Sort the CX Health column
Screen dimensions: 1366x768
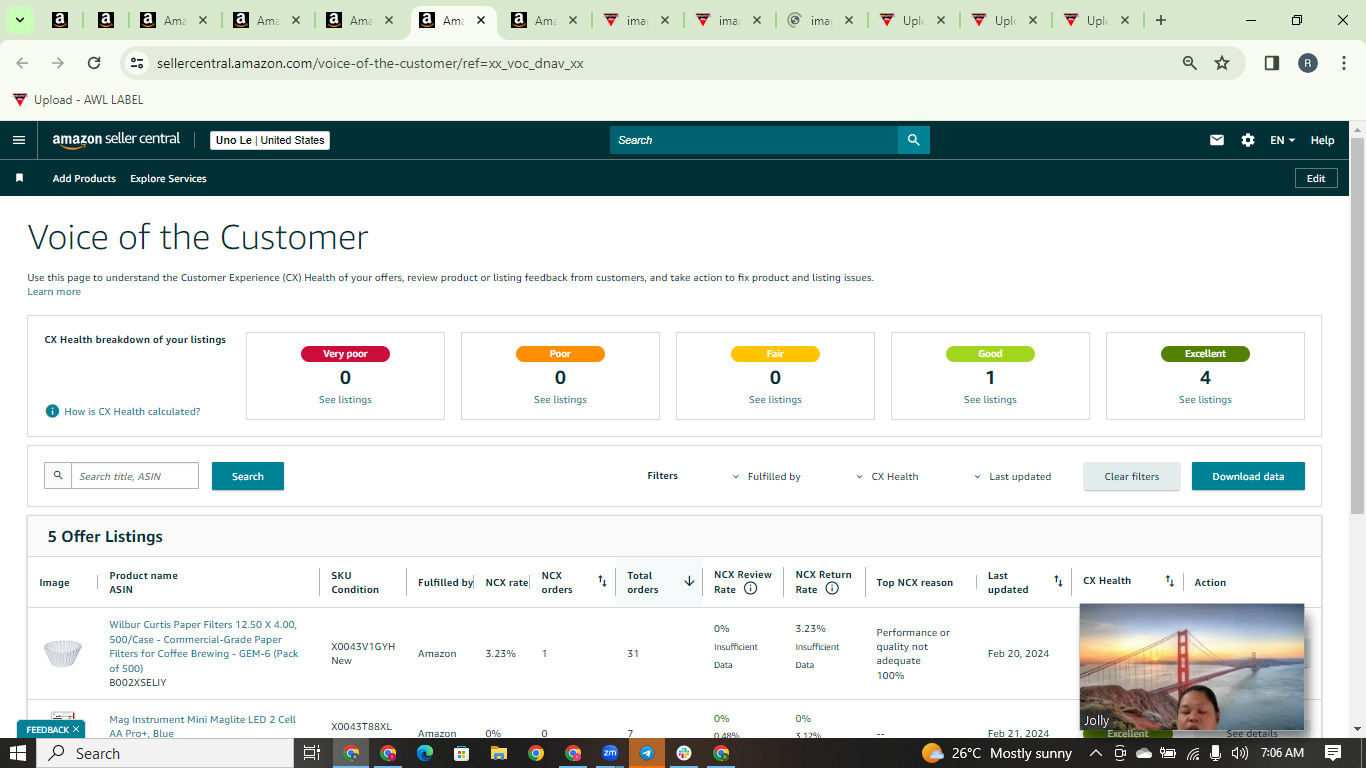point(1169,581)
